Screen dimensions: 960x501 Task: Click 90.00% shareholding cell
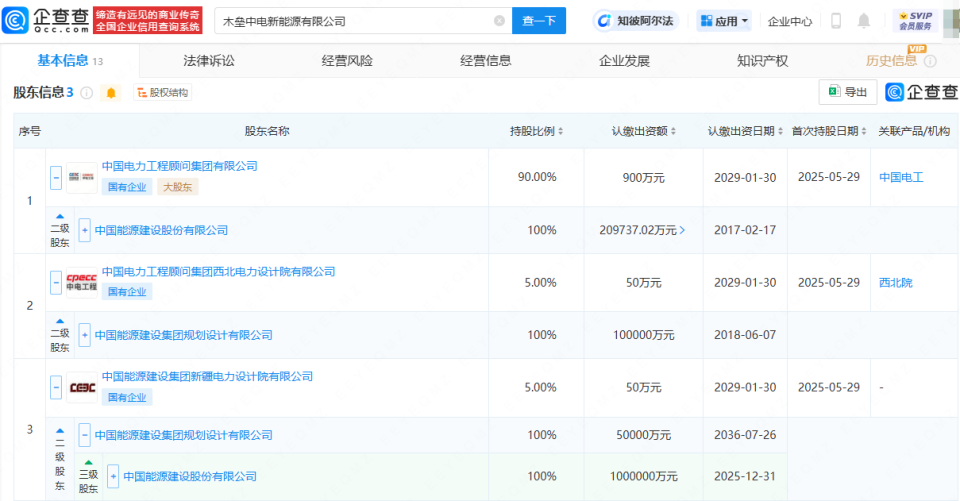point(537,177)
